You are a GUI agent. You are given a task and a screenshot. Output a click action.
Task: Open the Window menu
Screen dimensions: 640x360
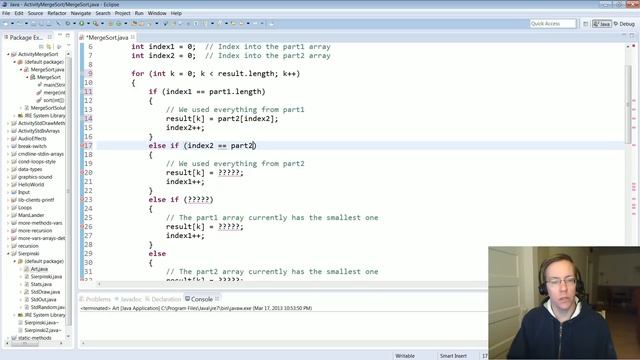[157, 13]
